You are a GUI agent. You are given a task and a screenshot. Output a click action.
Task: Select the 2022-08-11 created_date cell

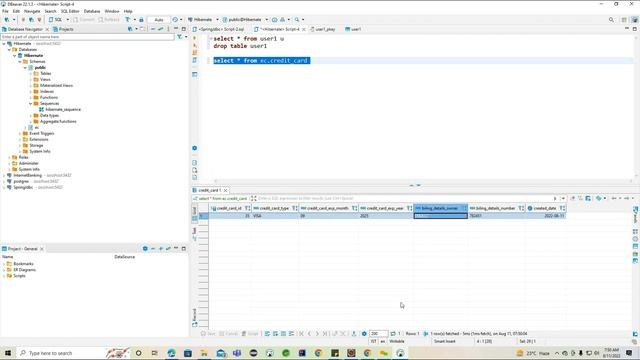546,216
